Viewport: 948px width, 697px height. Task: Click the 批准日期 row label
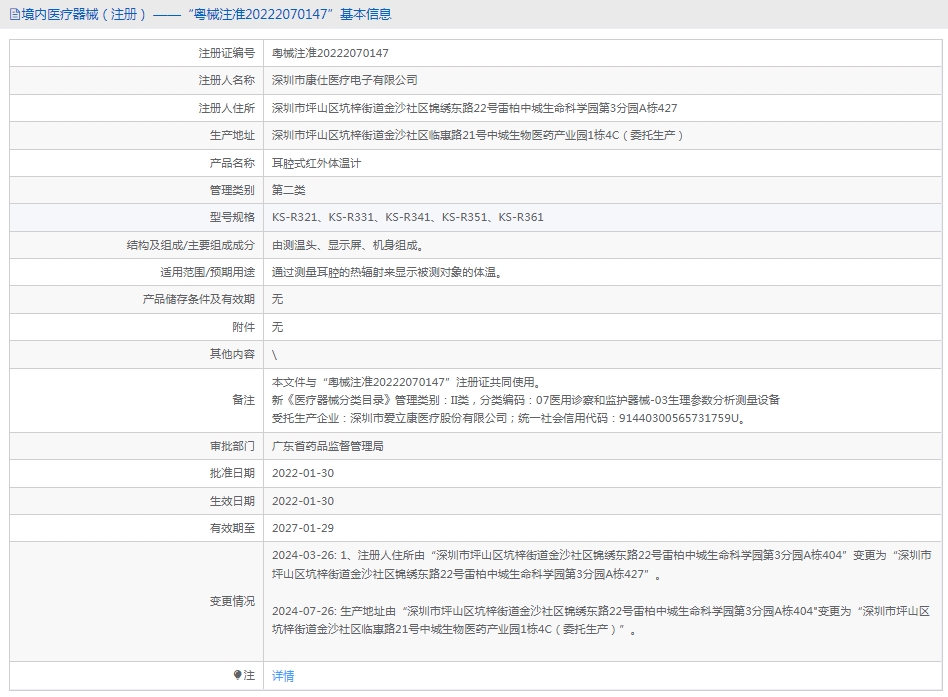pyautogui.click(x=232, y=473)
